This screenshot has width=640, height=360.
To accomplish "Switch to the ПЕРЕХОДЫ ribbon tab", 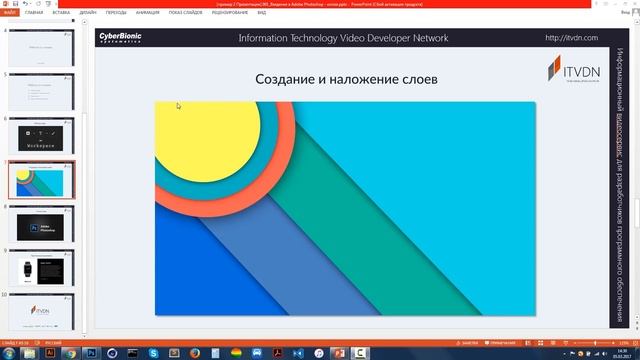I will [116, 13].
